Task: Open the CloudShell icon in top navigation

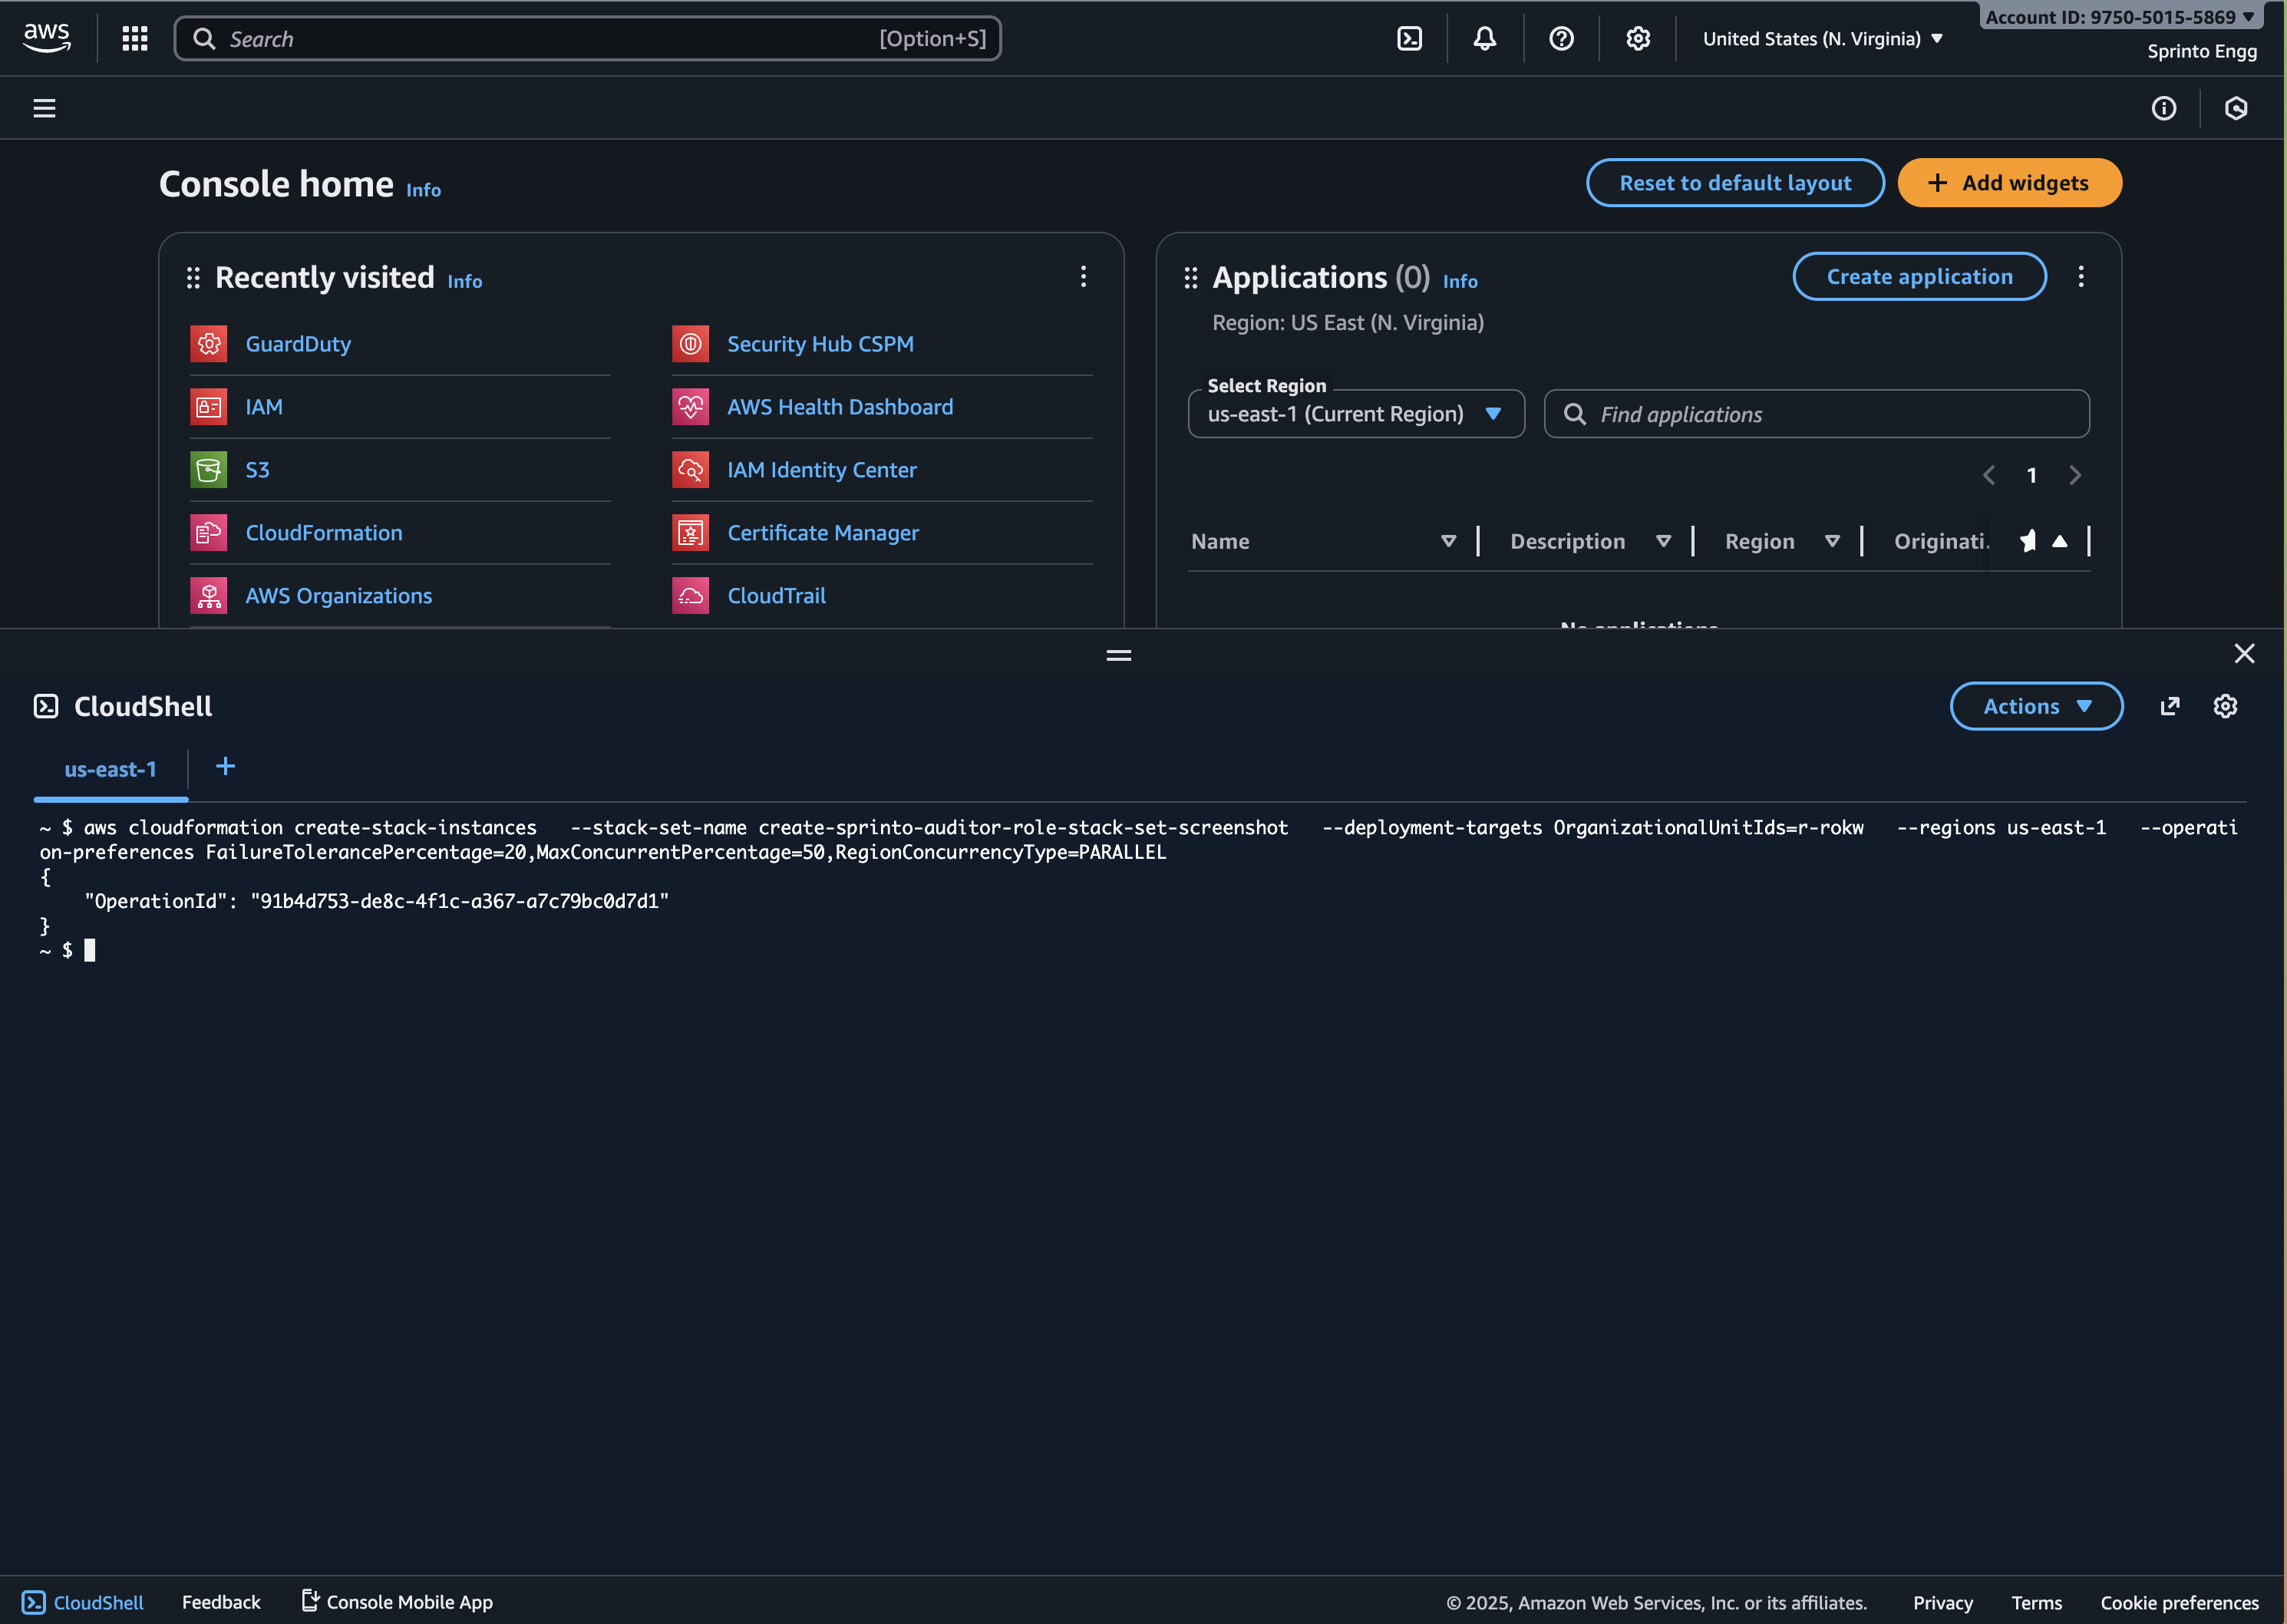Action: [x=1409, y=39]
